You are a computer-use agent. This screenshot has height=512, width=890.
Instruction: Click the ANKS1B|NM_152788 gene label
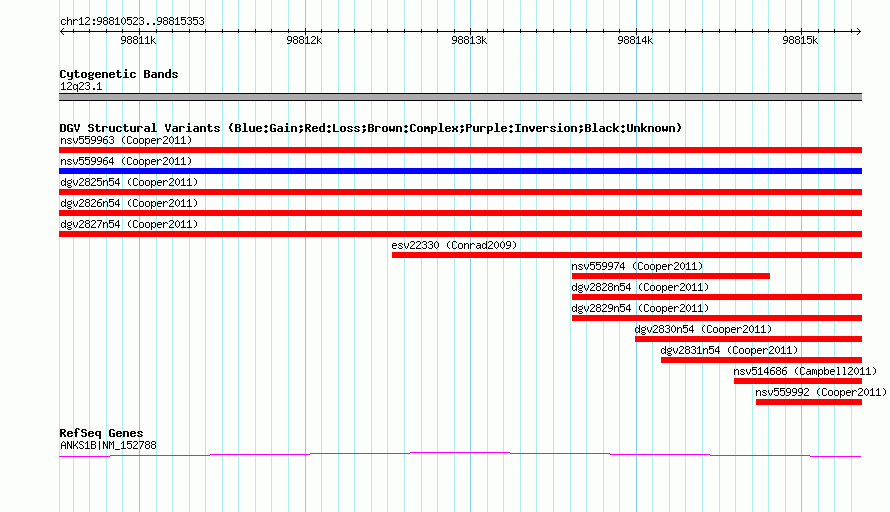point(108,446)
